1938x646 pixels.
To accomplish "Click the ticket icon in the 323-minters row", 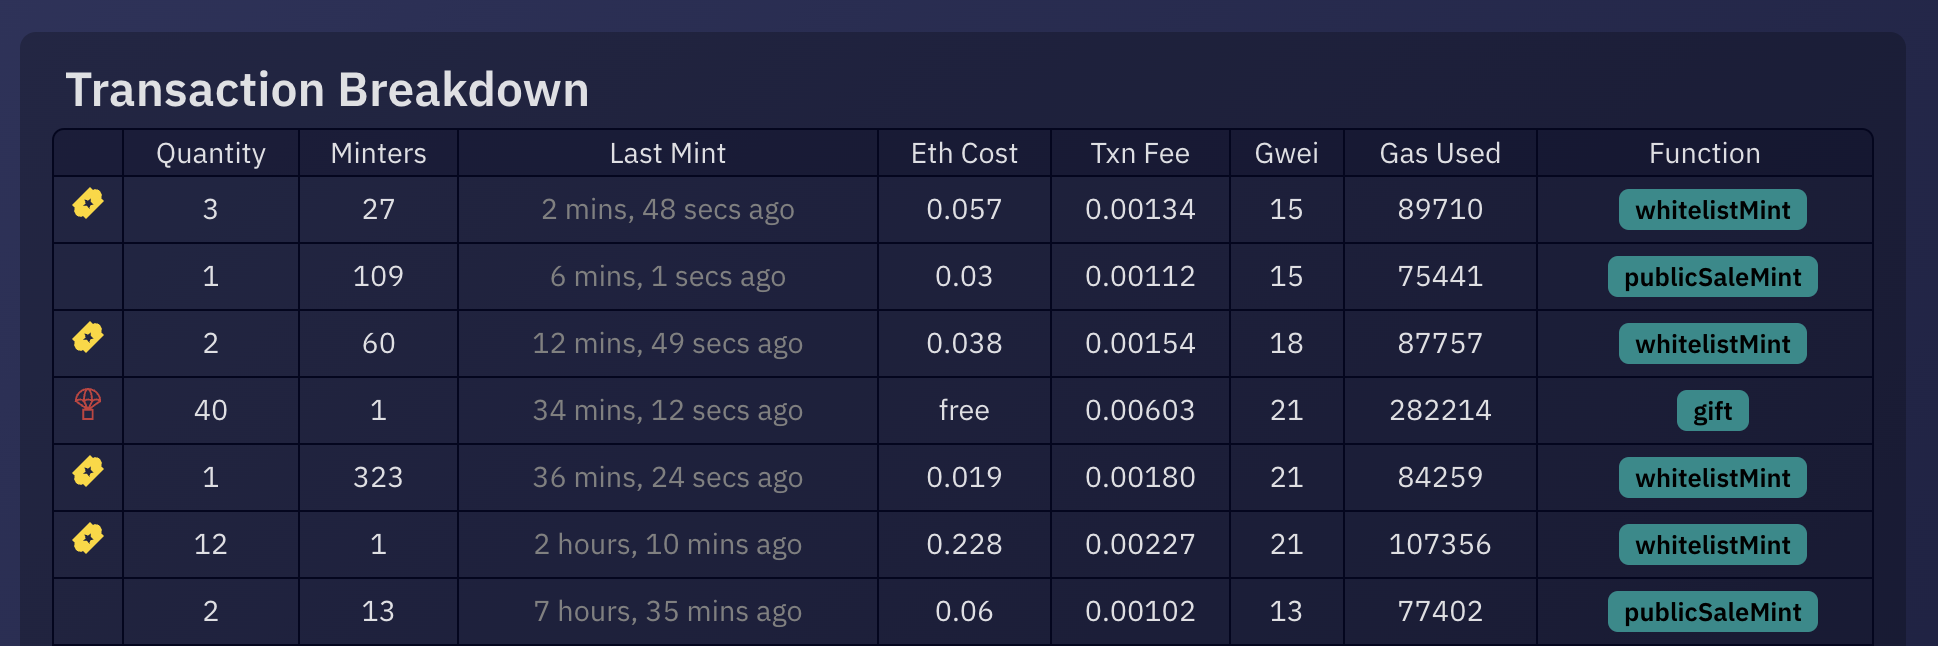I will 88,472.
